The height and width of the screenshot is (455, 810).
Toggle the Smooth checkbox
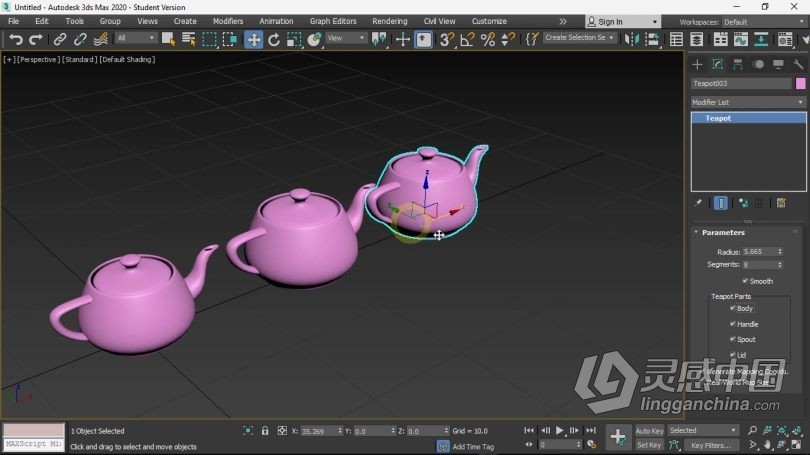pos(745,281)
